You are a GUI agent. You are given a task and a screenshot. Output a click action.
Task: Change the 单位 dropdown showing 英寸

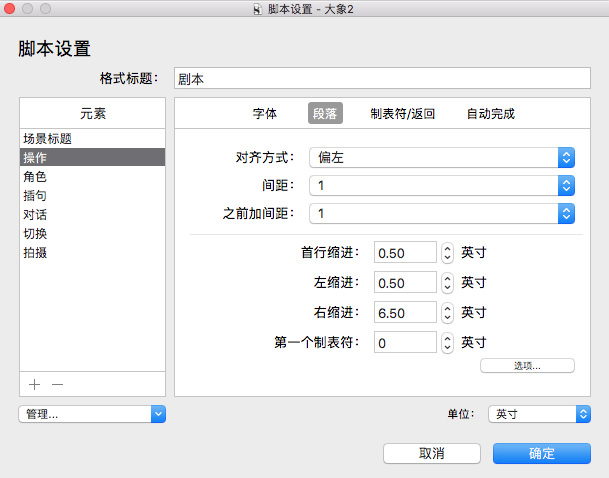coord(539,414)
